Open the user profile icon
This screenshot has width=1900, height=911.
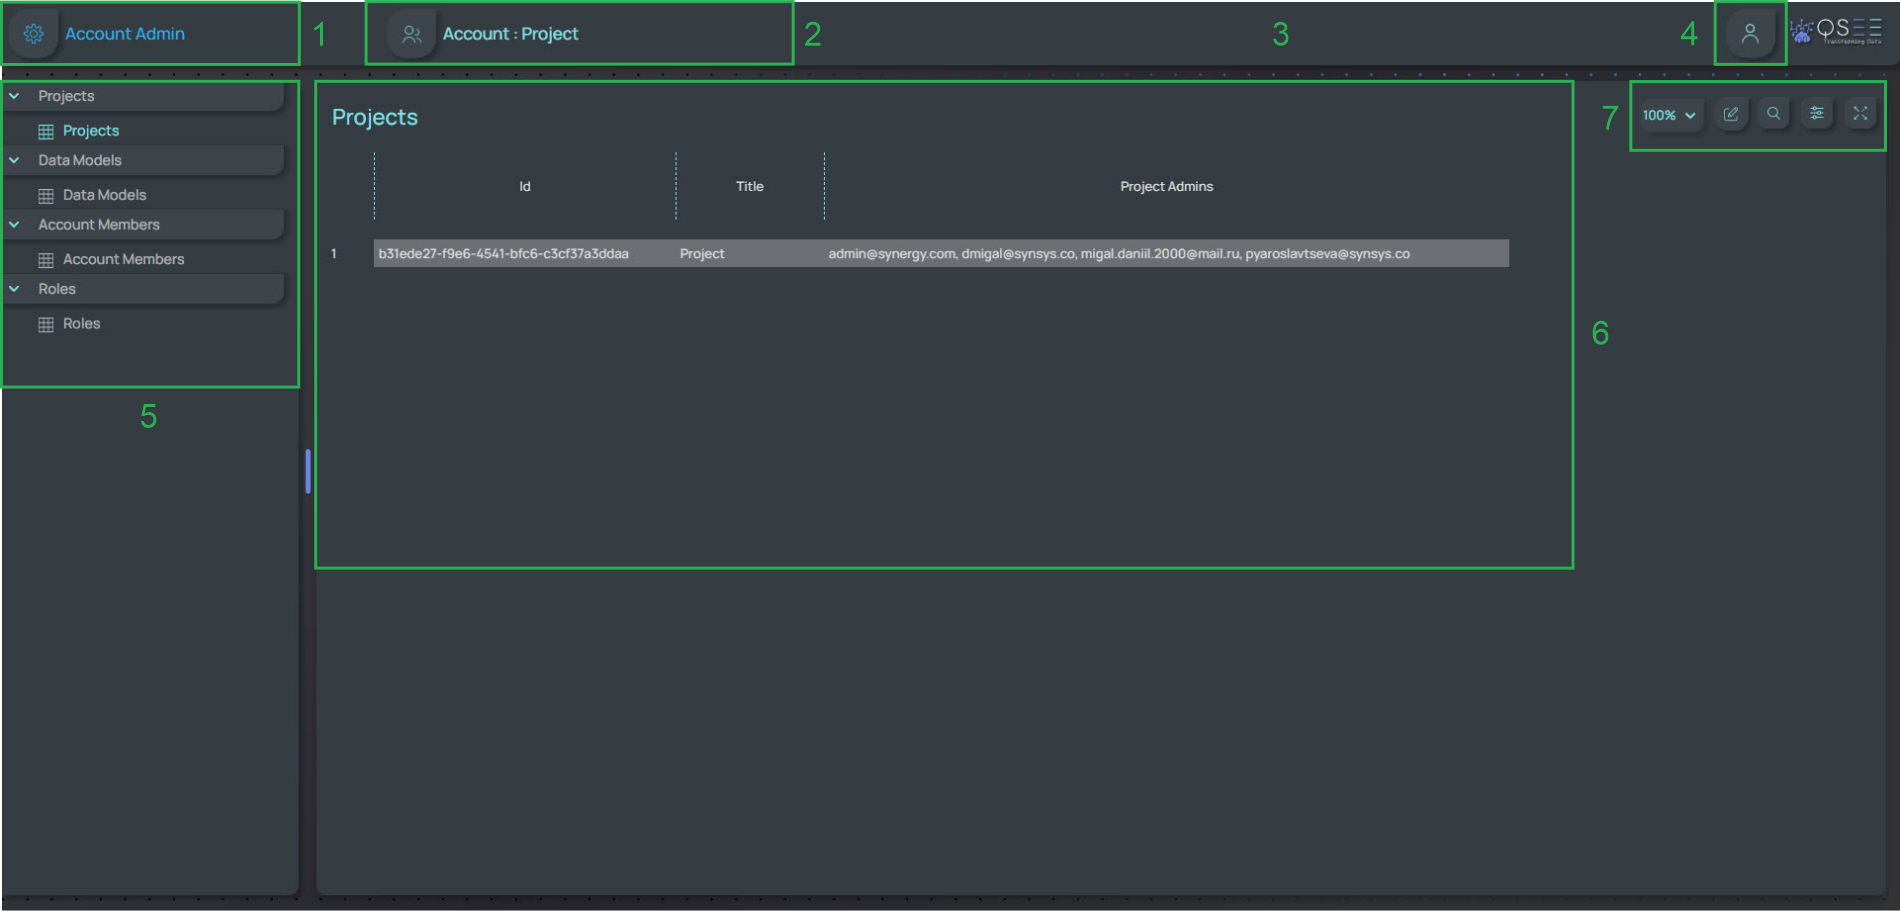[1749, 34]
